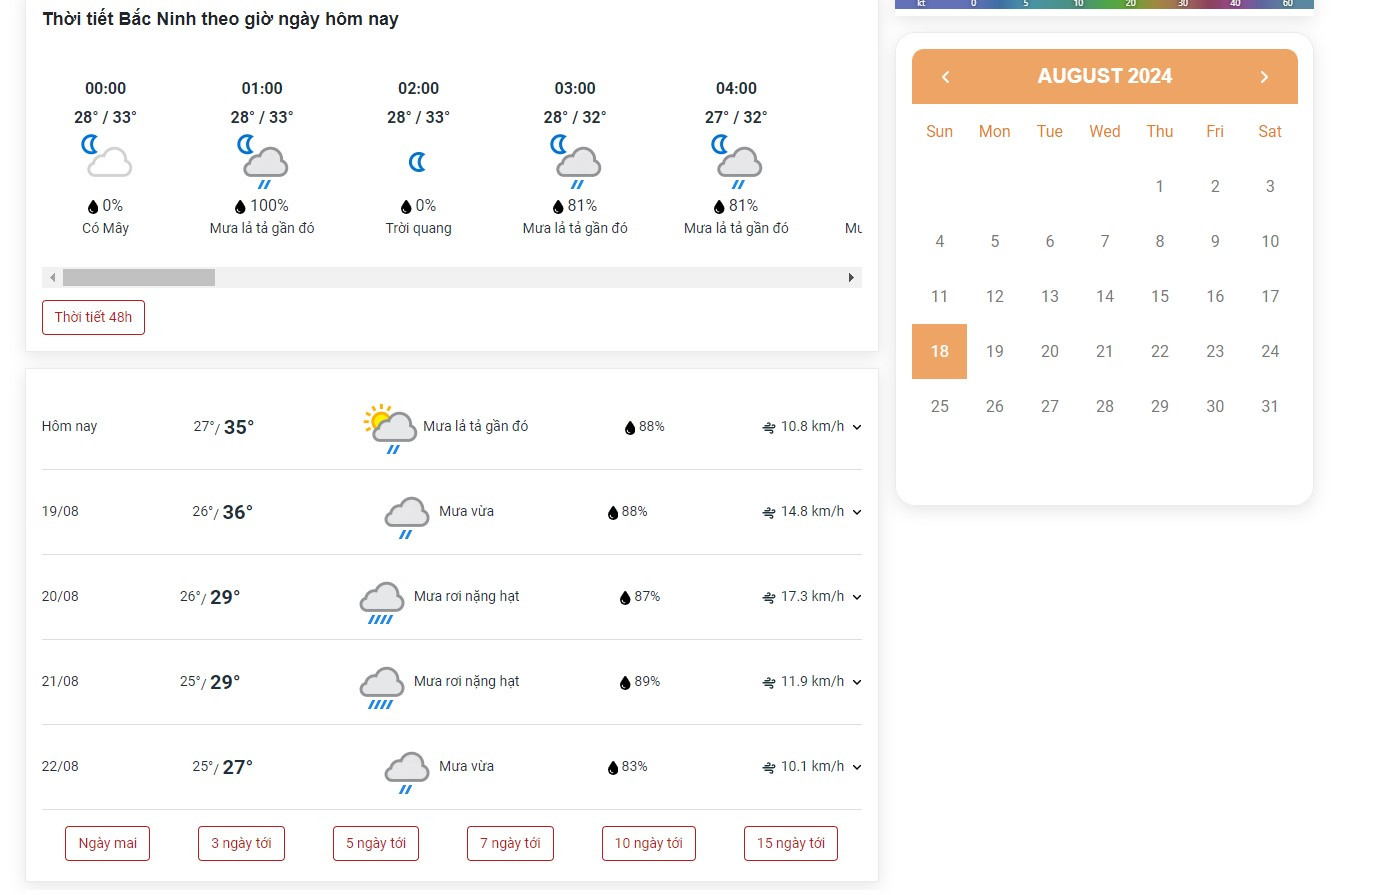This screenshot has height=895, width=1385.
Task: Click the Thời tiết Bắc Ninh theo giờ heading
Action: (220, 19)
